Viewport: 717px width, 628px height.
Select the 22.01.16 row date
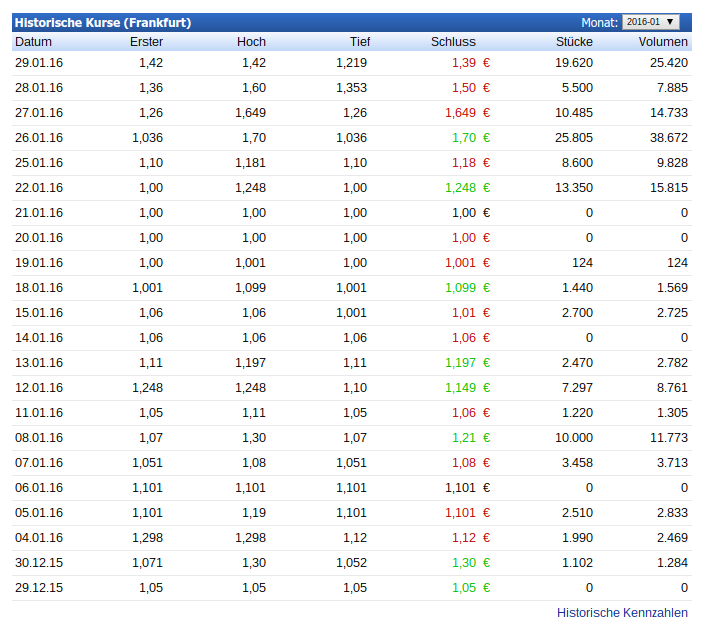click(39, 187)
